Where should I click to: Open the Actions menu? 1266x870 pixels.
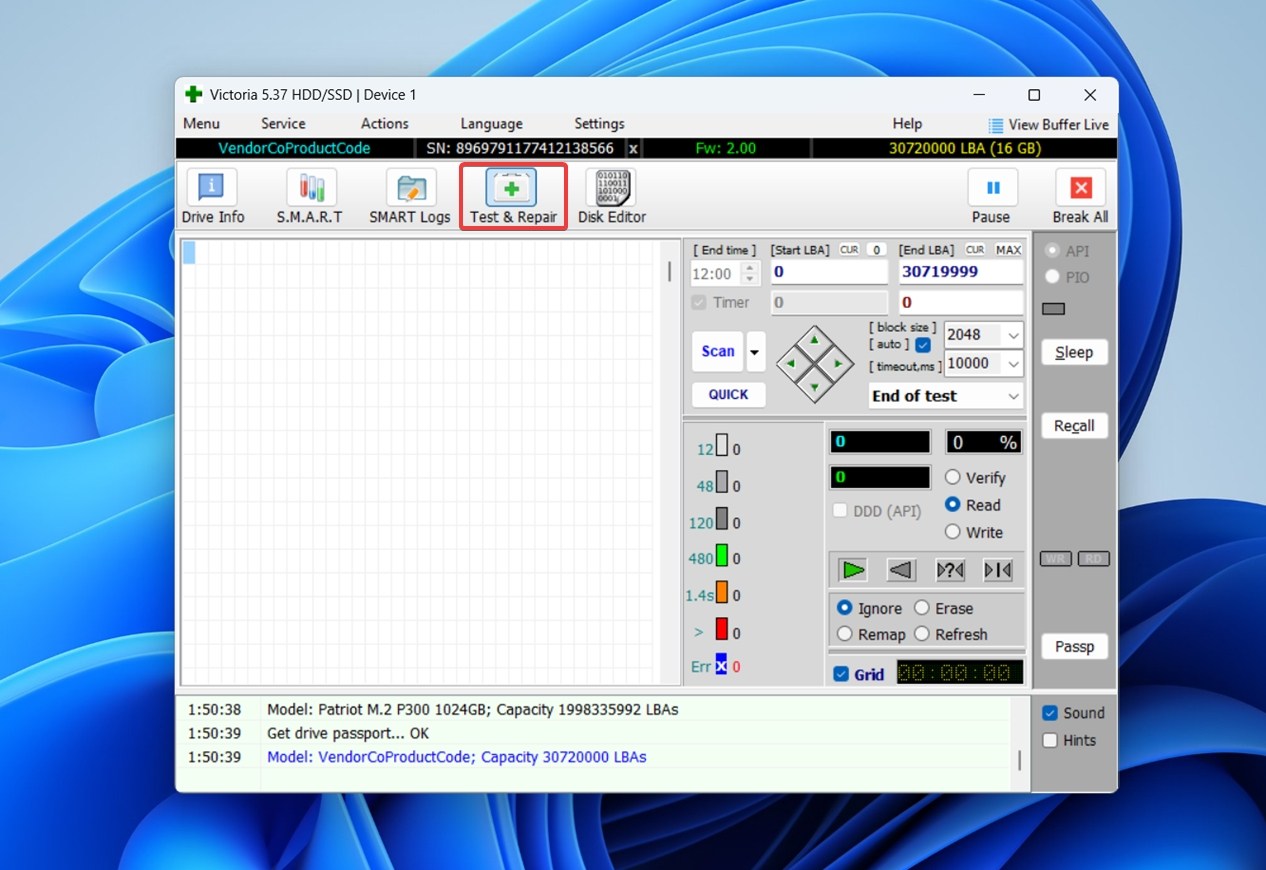[x=384, y=124]
